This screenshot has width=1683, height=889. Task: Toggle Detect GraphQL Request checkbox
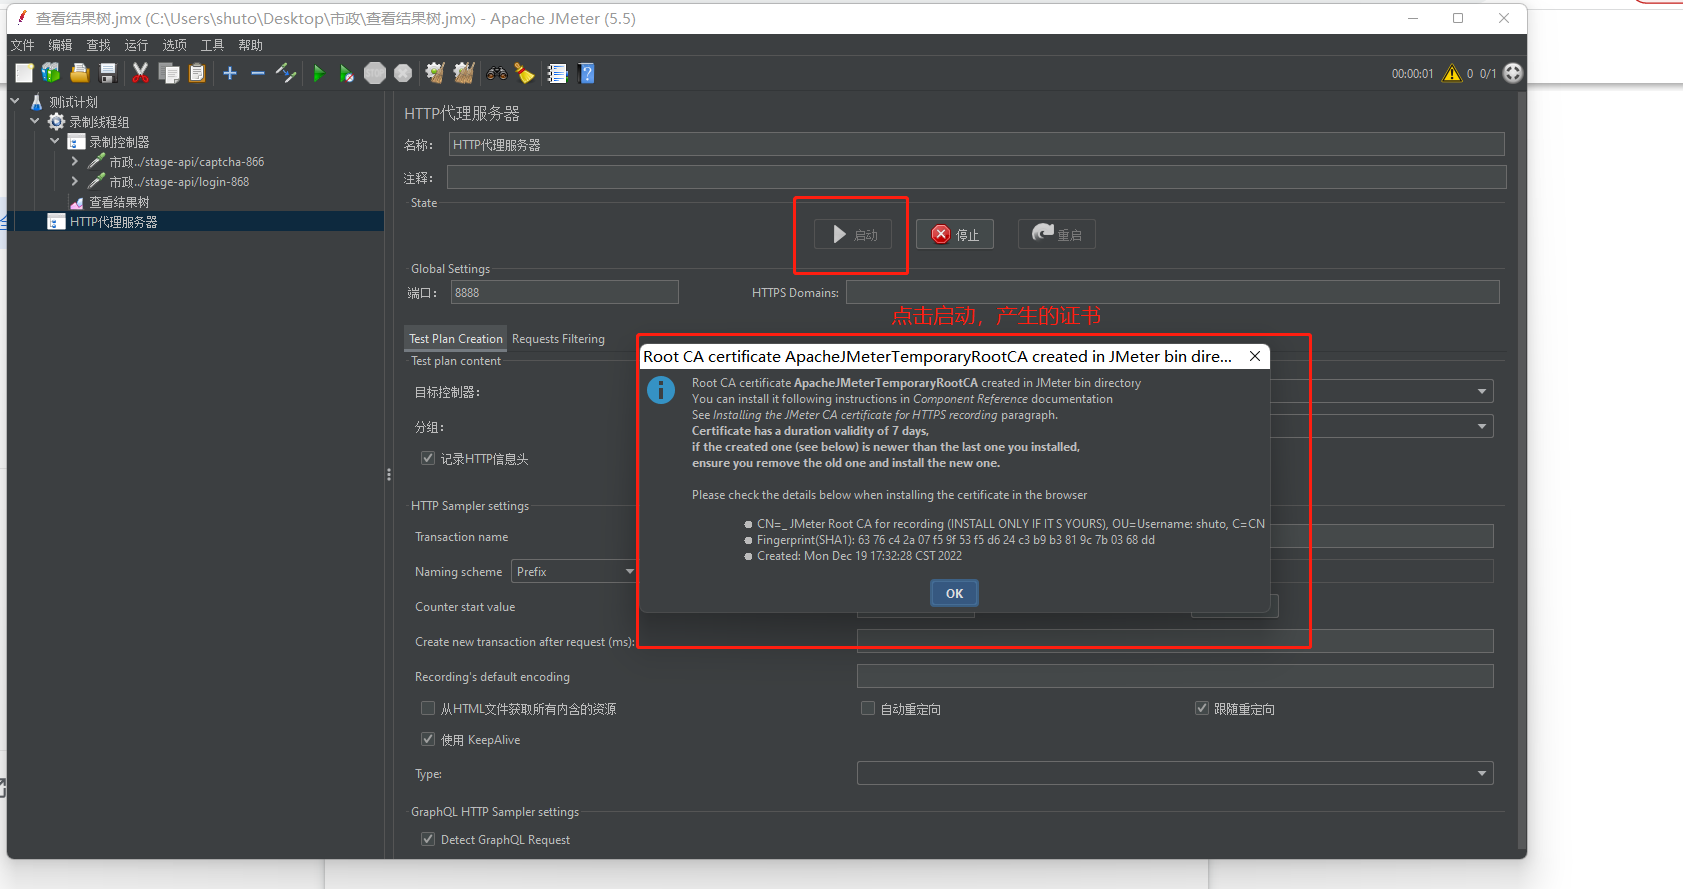[x=428, y=839]
